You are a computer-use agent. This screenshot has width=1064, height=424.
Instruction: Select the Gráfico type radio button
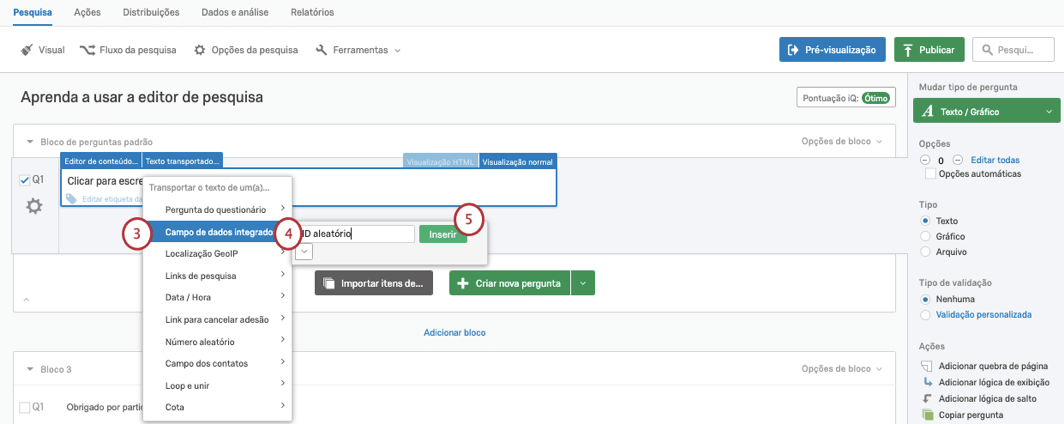[924, 236]
